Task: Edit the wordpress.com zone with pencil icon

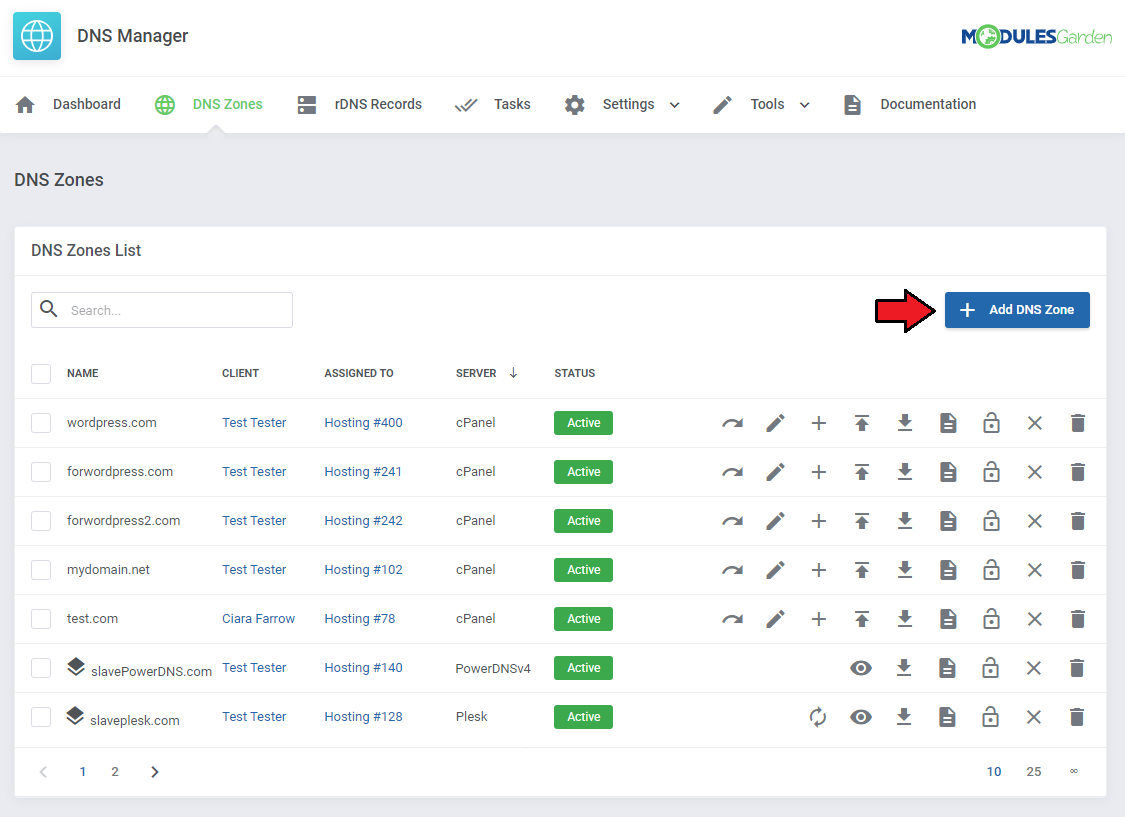Action: [776, 423]
